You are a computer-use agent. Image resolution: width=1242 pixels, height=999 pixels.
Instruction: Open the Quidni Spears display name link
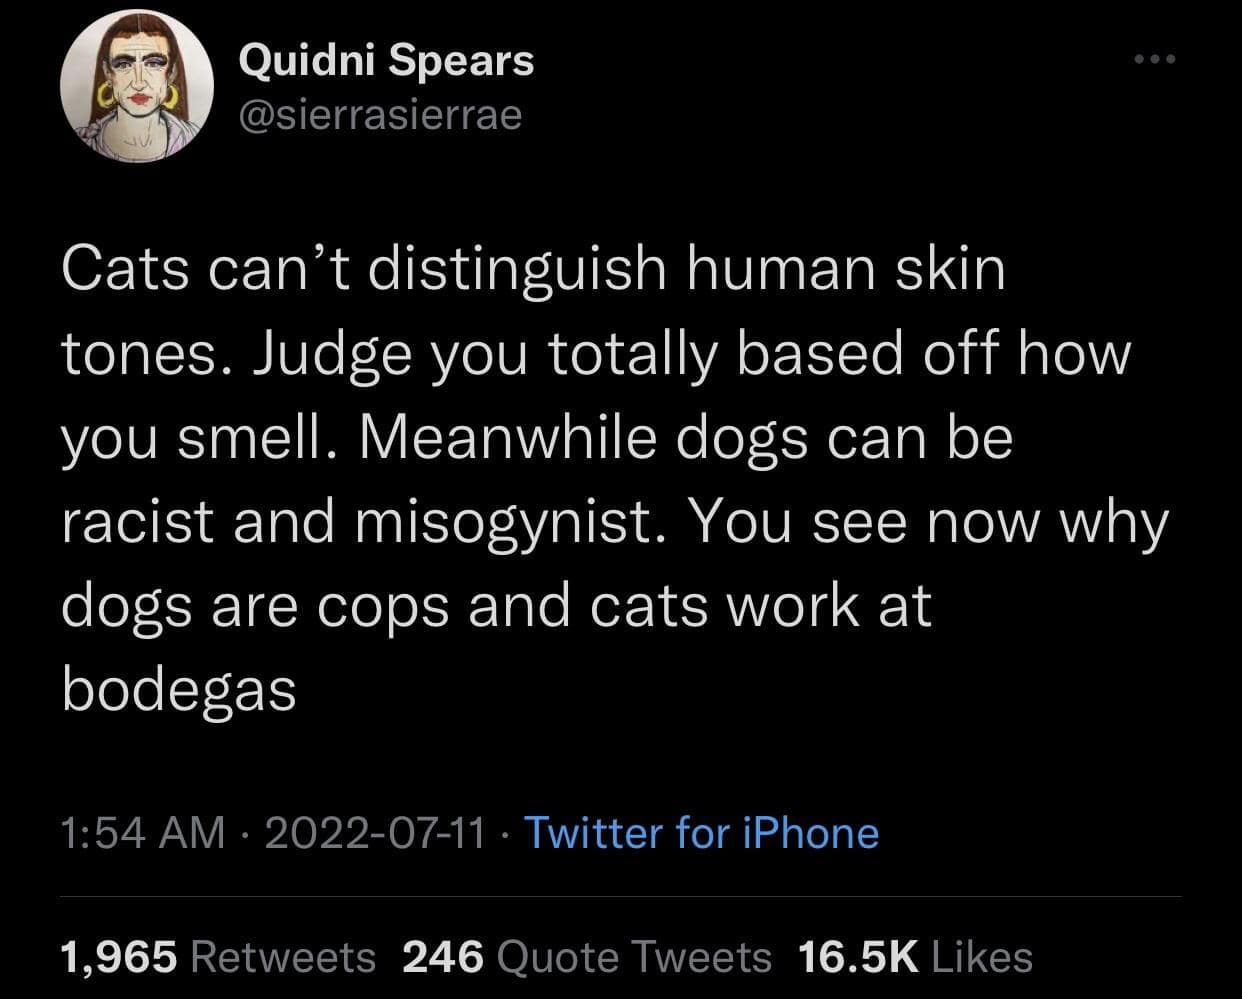(386, 62)
